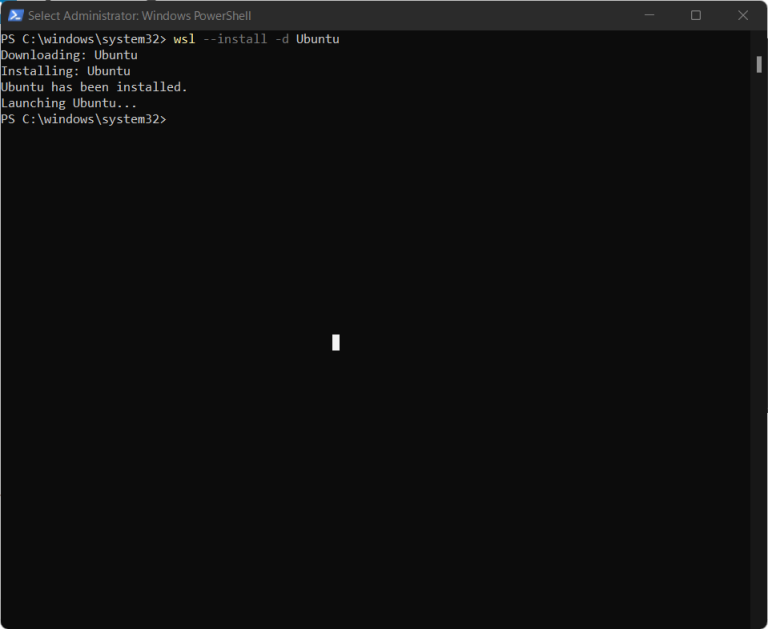Click the 'wsl' command word

point(184,39)
